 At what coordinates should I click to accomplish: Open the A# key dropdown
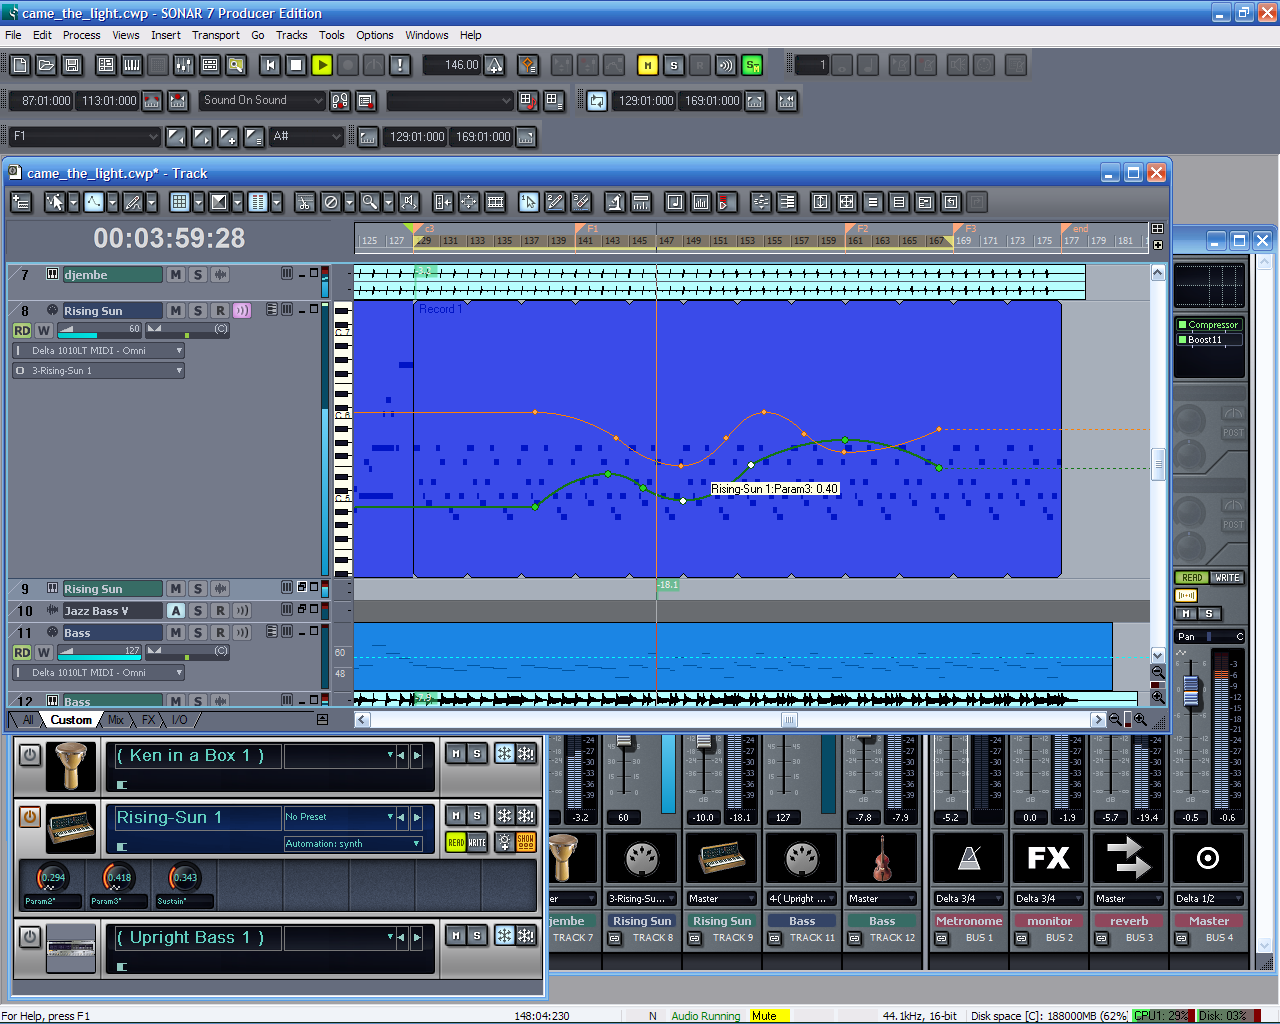[x=307, y=137]
